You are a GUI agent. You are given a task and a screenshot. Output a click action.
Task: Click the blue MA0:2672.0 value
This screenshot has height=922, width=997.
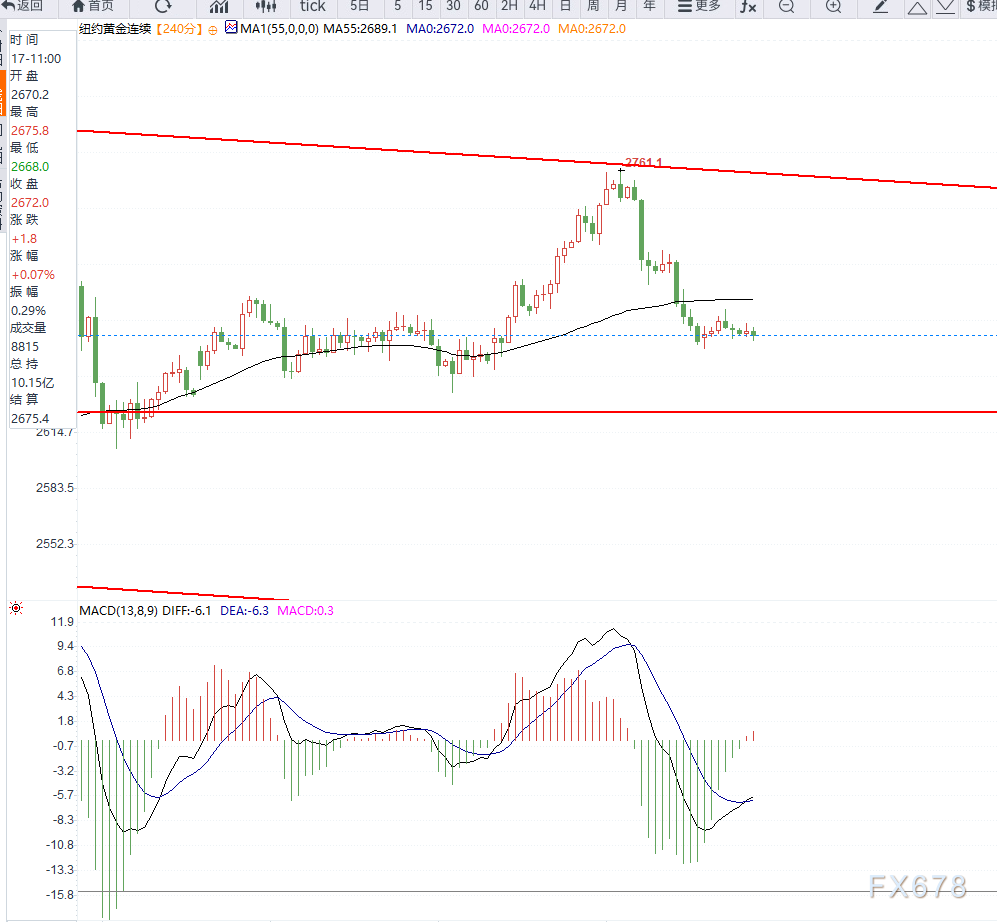(x=440, y=29)
